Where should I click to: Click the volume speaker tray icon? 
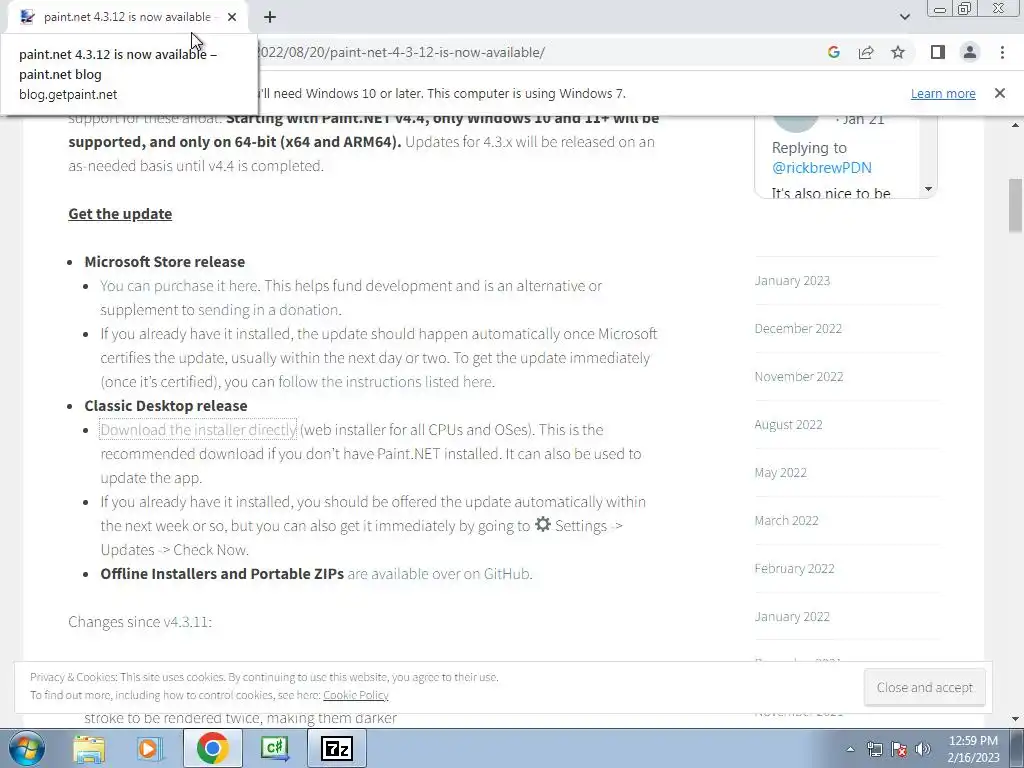point(923,749)
